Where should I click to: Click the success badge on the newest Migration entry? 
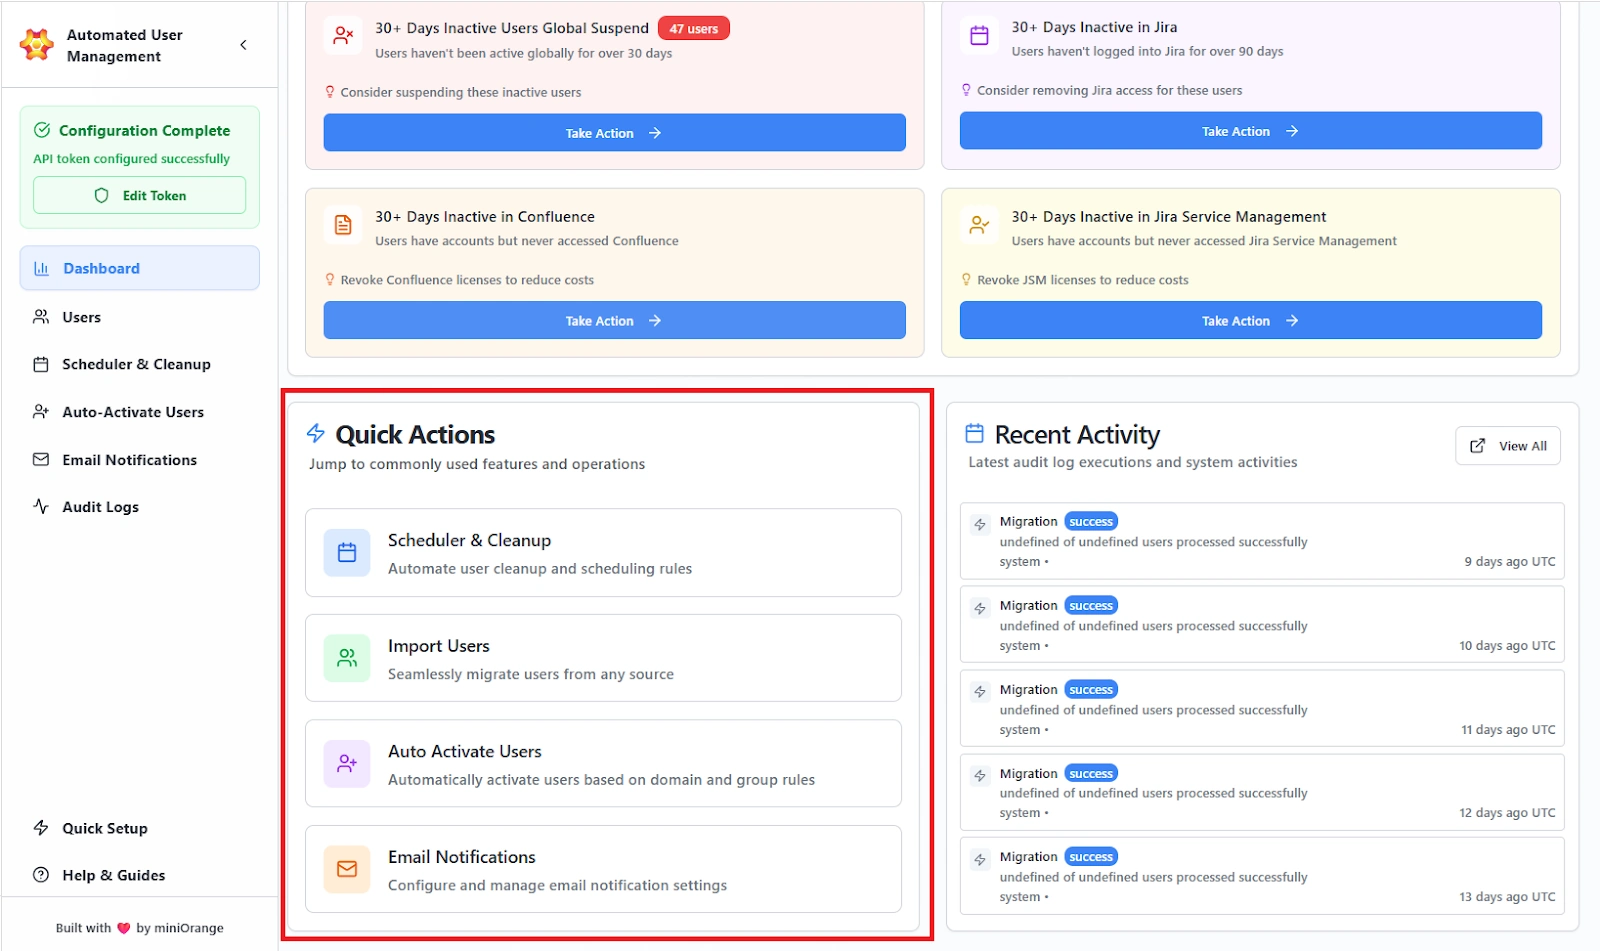1090,521
